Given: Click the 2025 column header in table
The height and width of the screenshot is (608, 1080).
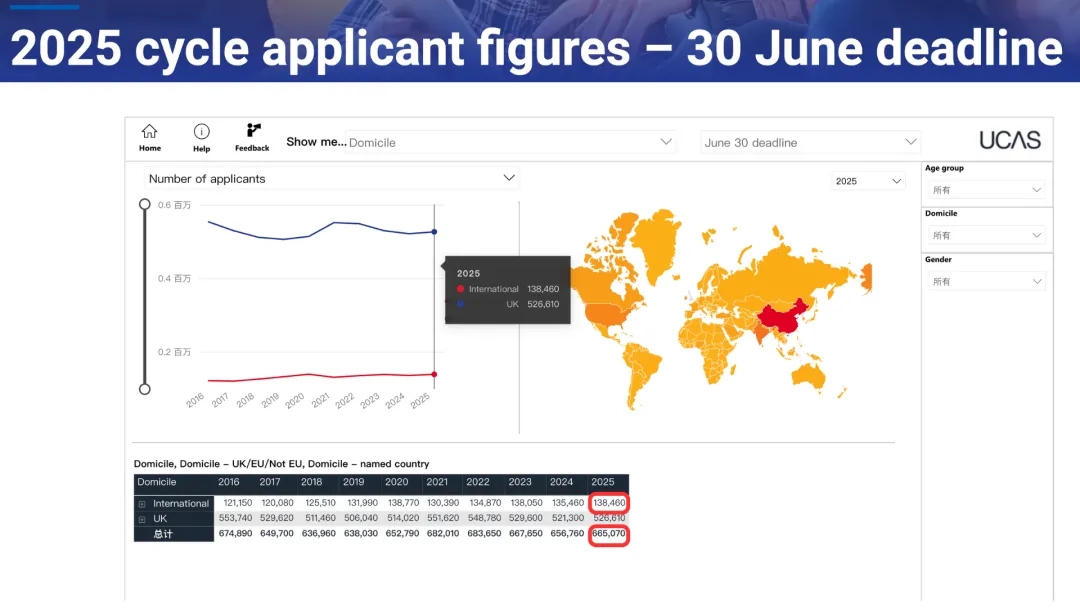Looking at the screenshot, I should click(x=603, y=482).
